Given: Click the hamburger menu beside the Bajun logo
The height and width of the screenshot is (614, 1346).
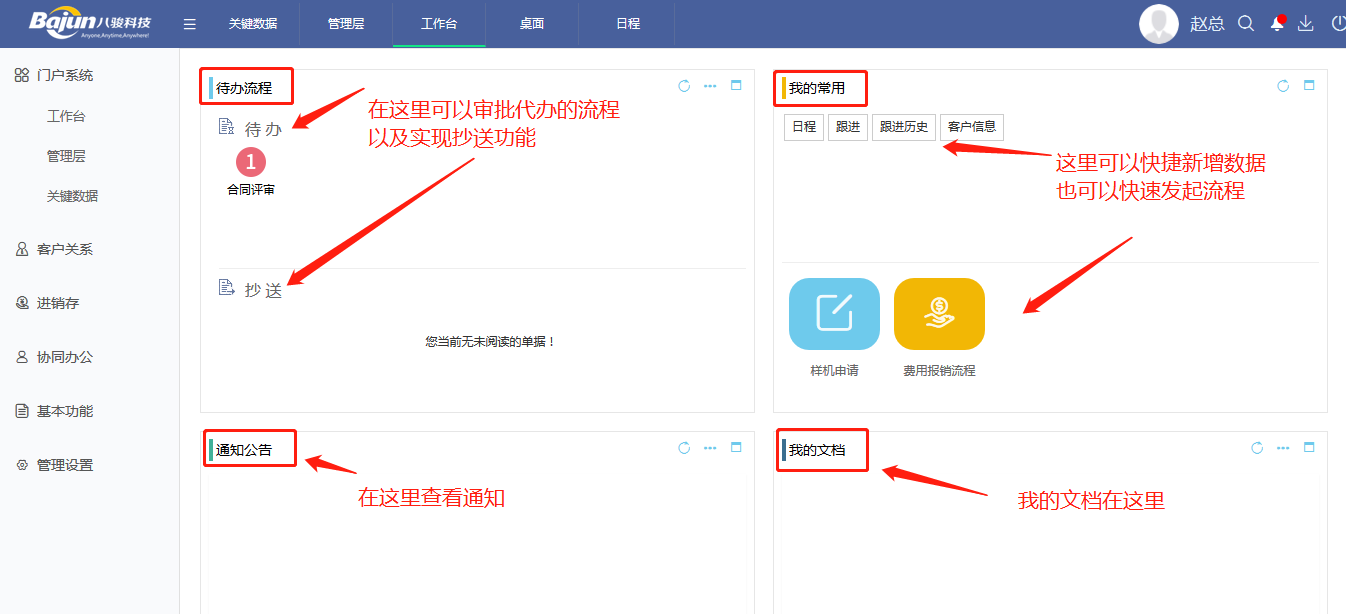Looking at the screenshot, I should pos(189,22).
